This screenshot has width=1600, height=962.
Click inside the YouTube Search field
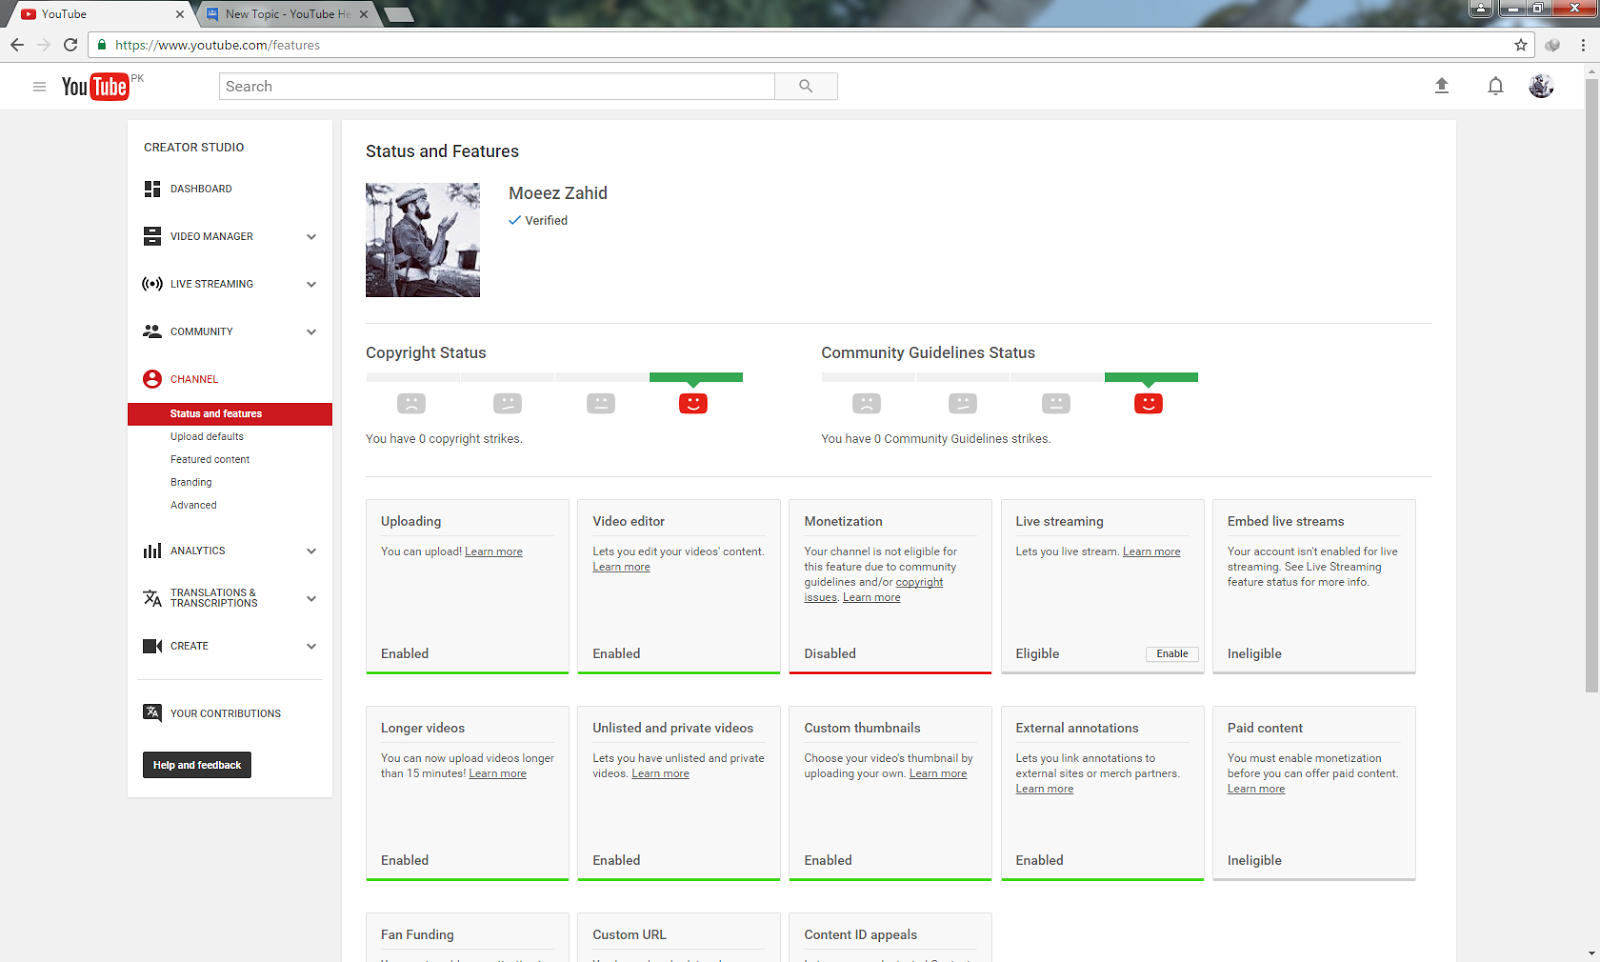pyautogui.click(x=497, y=86)
